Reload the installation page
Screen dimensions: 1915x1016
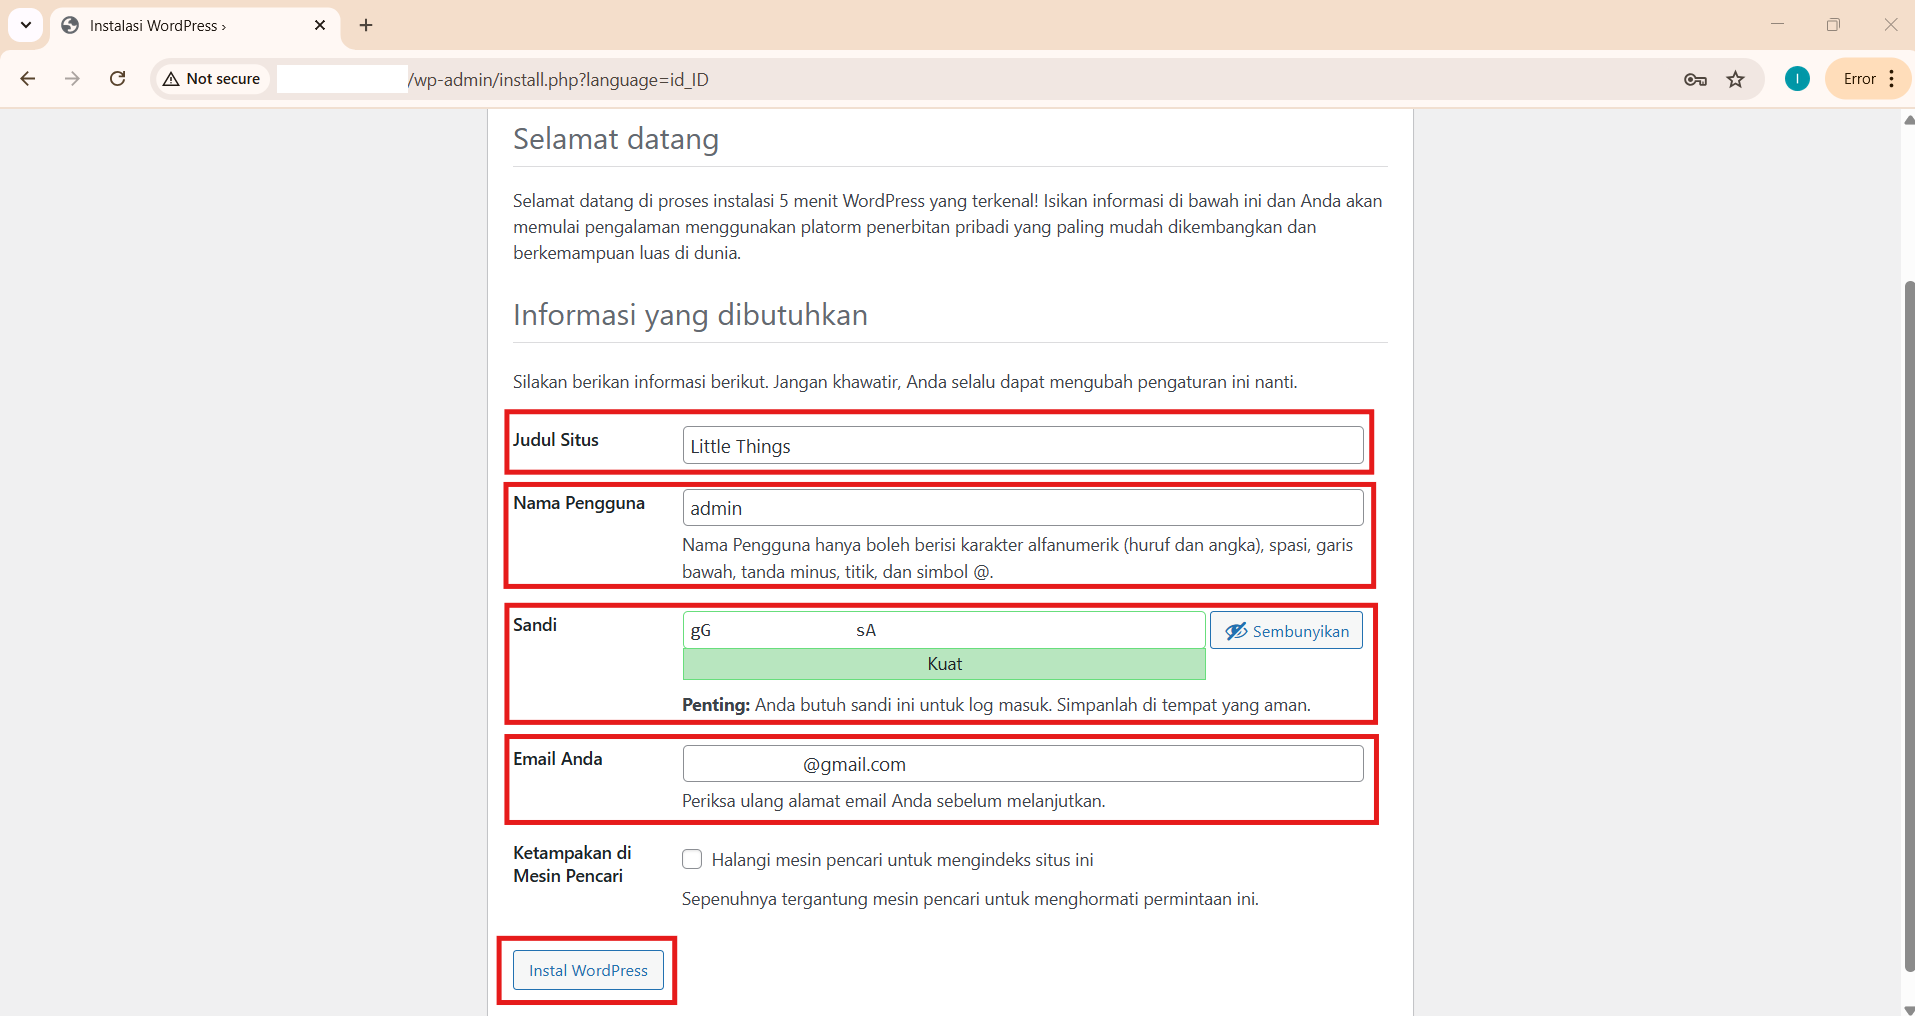pos(117,78)
